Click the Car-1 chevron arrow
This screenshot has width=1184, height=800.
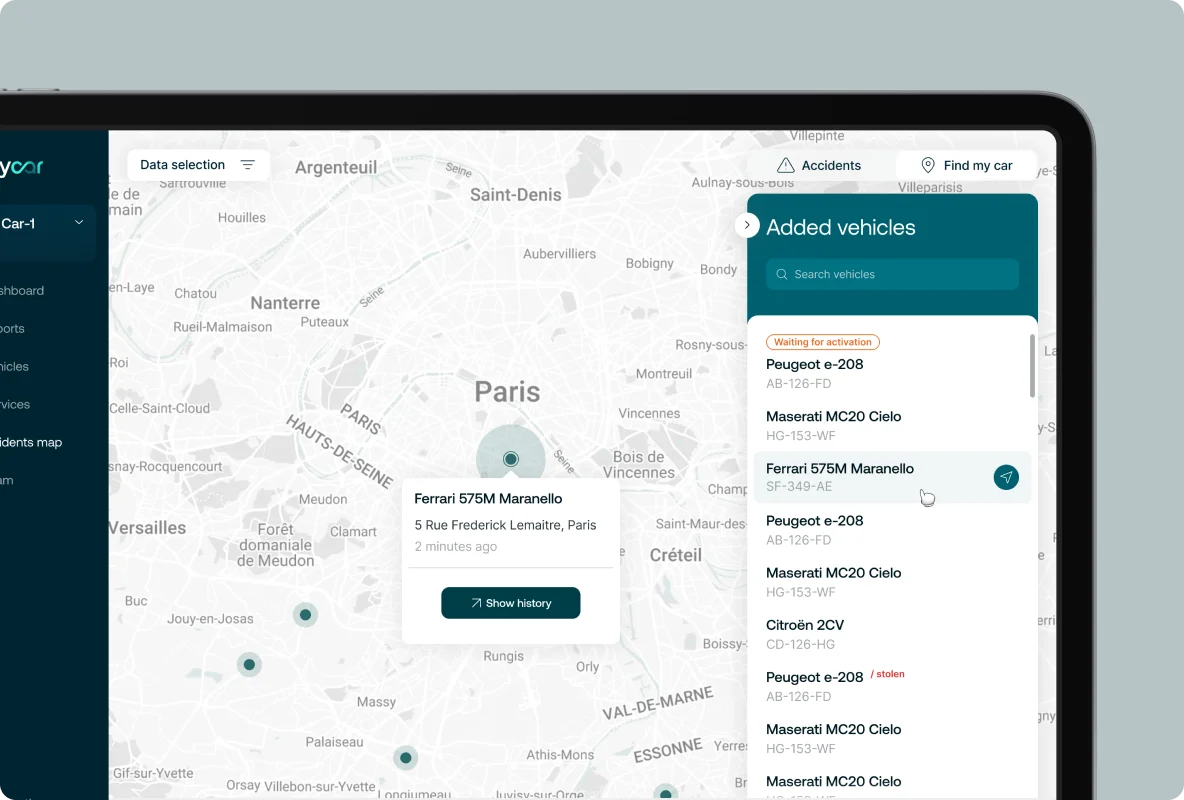pos(79,223)
